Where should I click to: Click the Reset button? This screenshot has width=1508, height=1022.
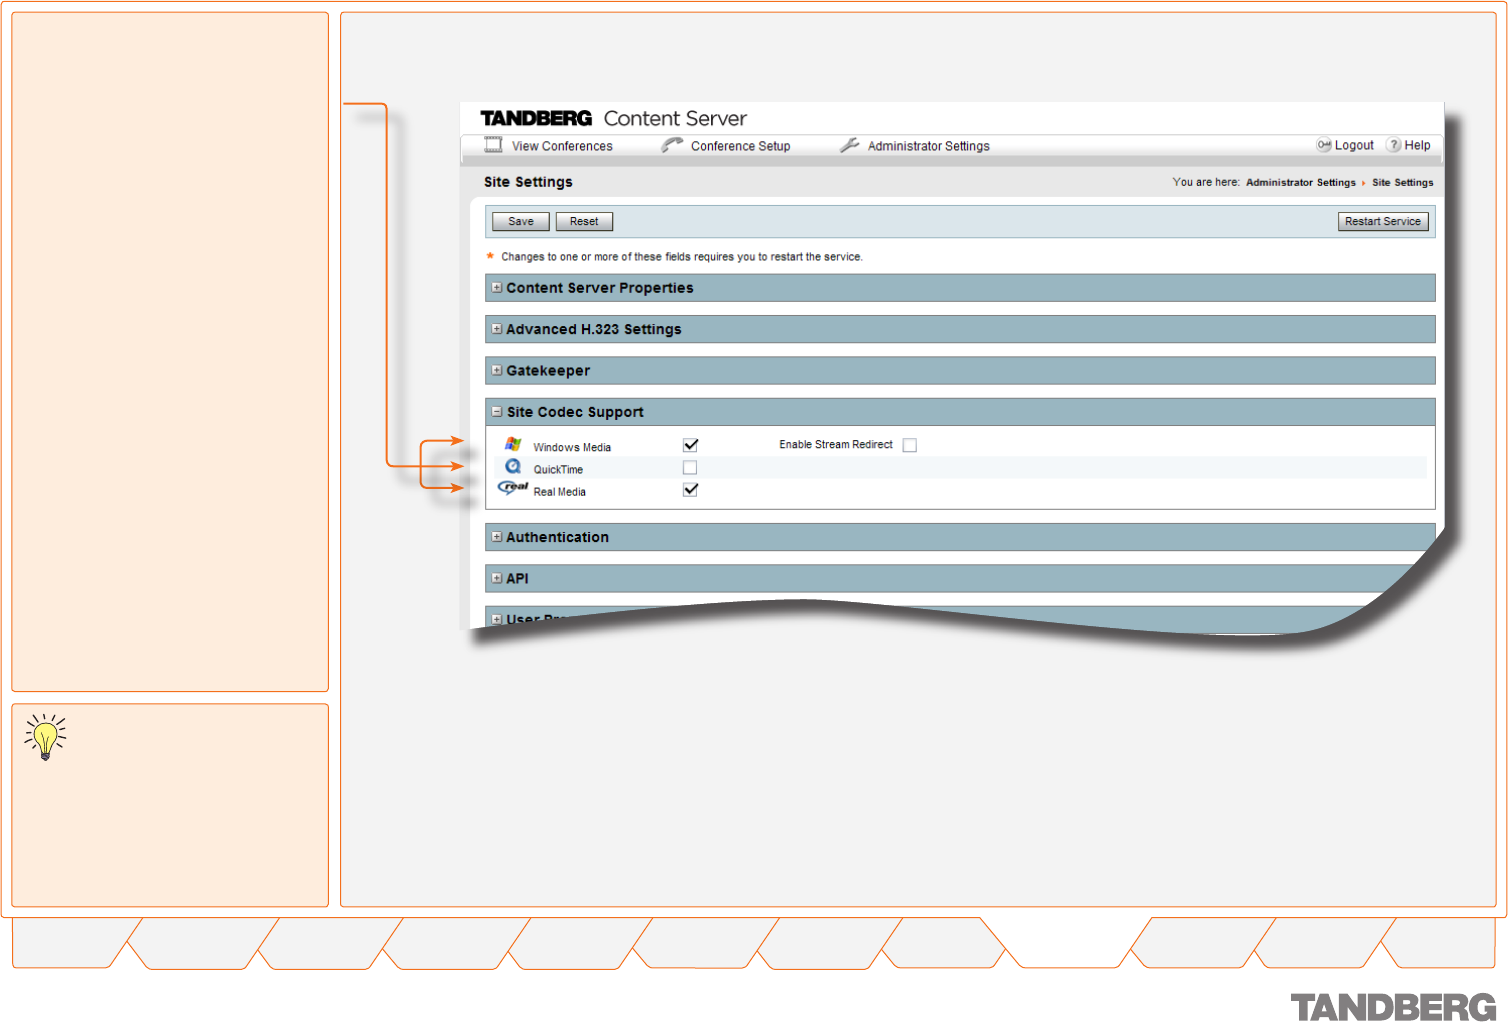[584, 221]
